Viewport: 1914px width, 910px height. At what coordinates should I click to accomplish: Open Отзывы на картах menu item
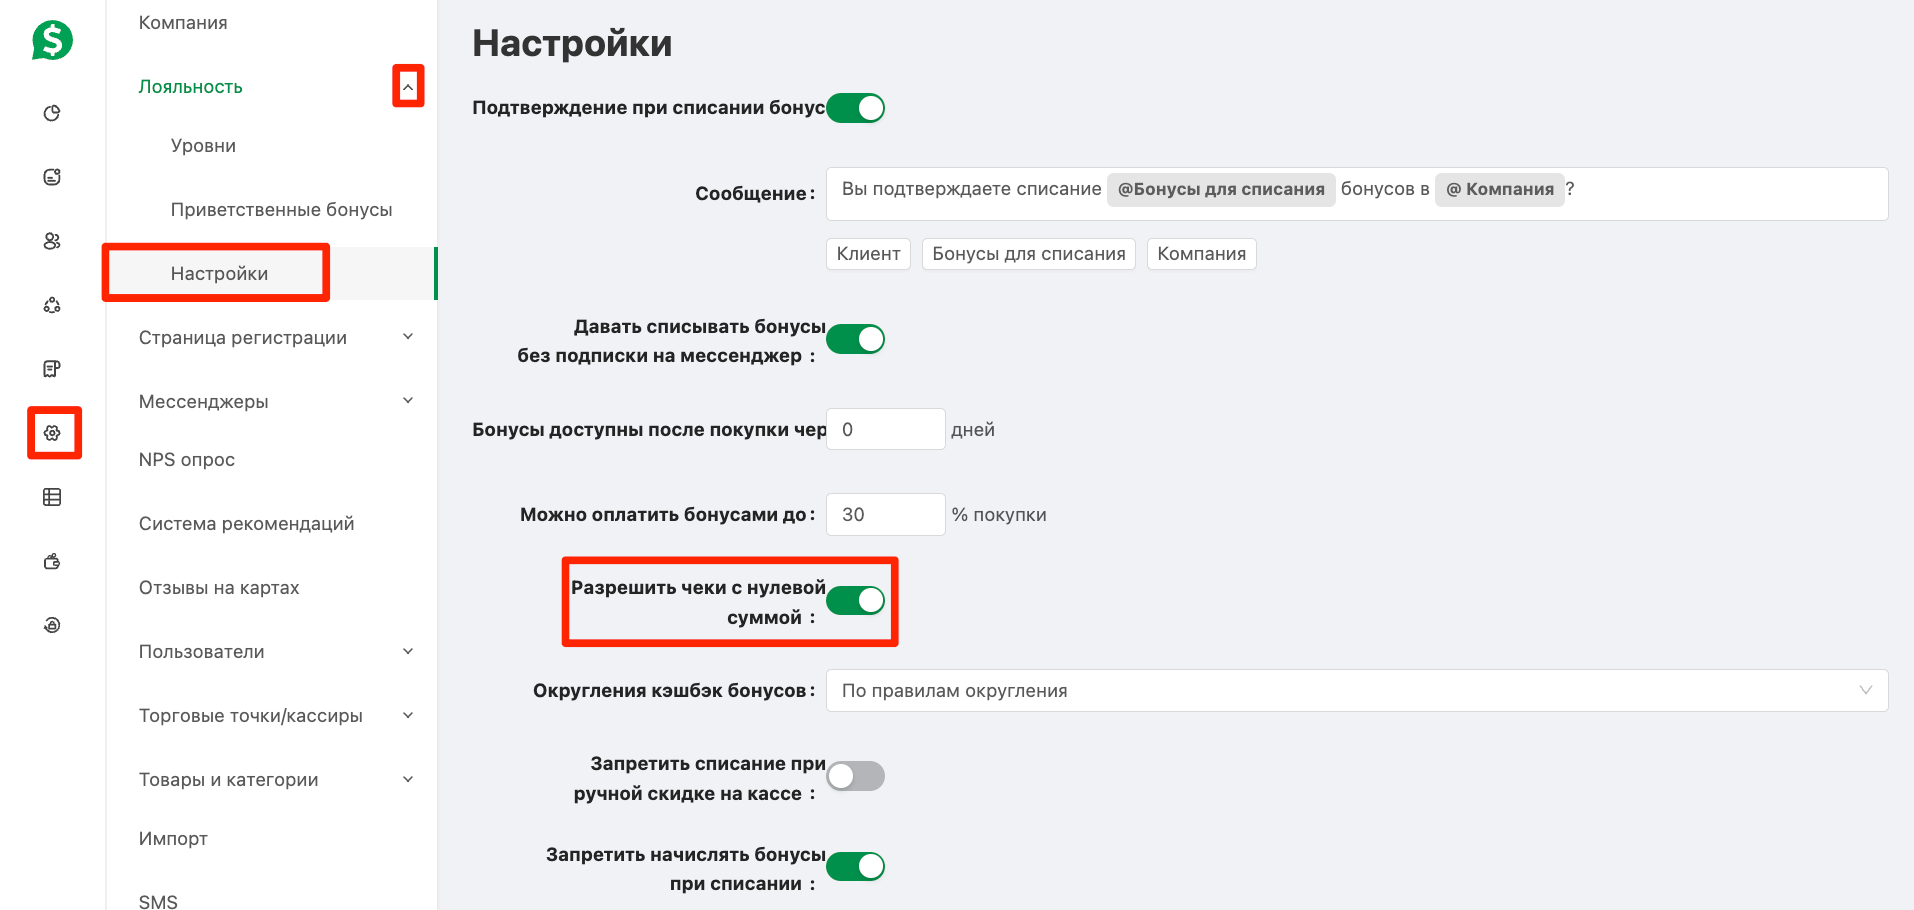[x=219, y=588]
